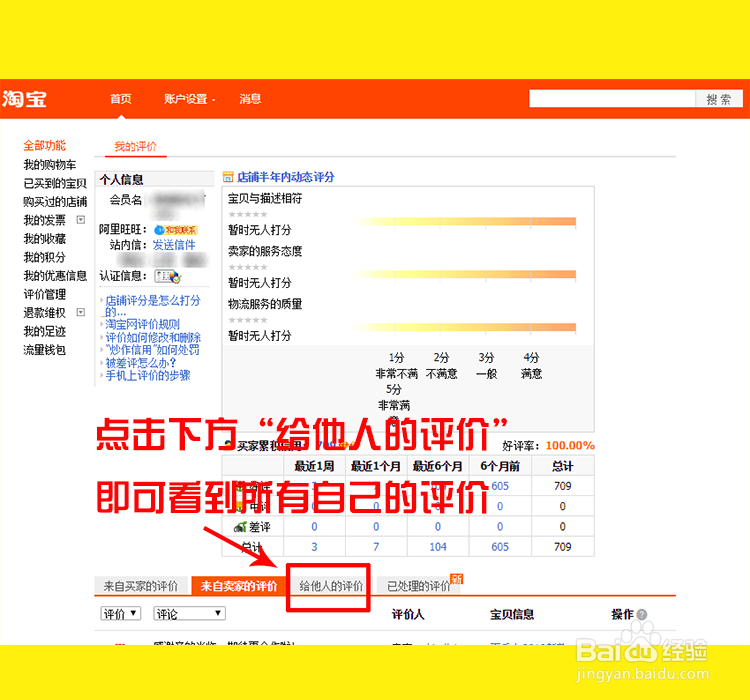The height and width of the screenshot is (700, 750).
Task: Open 手机上评价的步骤 link
Action: point(148,376)
